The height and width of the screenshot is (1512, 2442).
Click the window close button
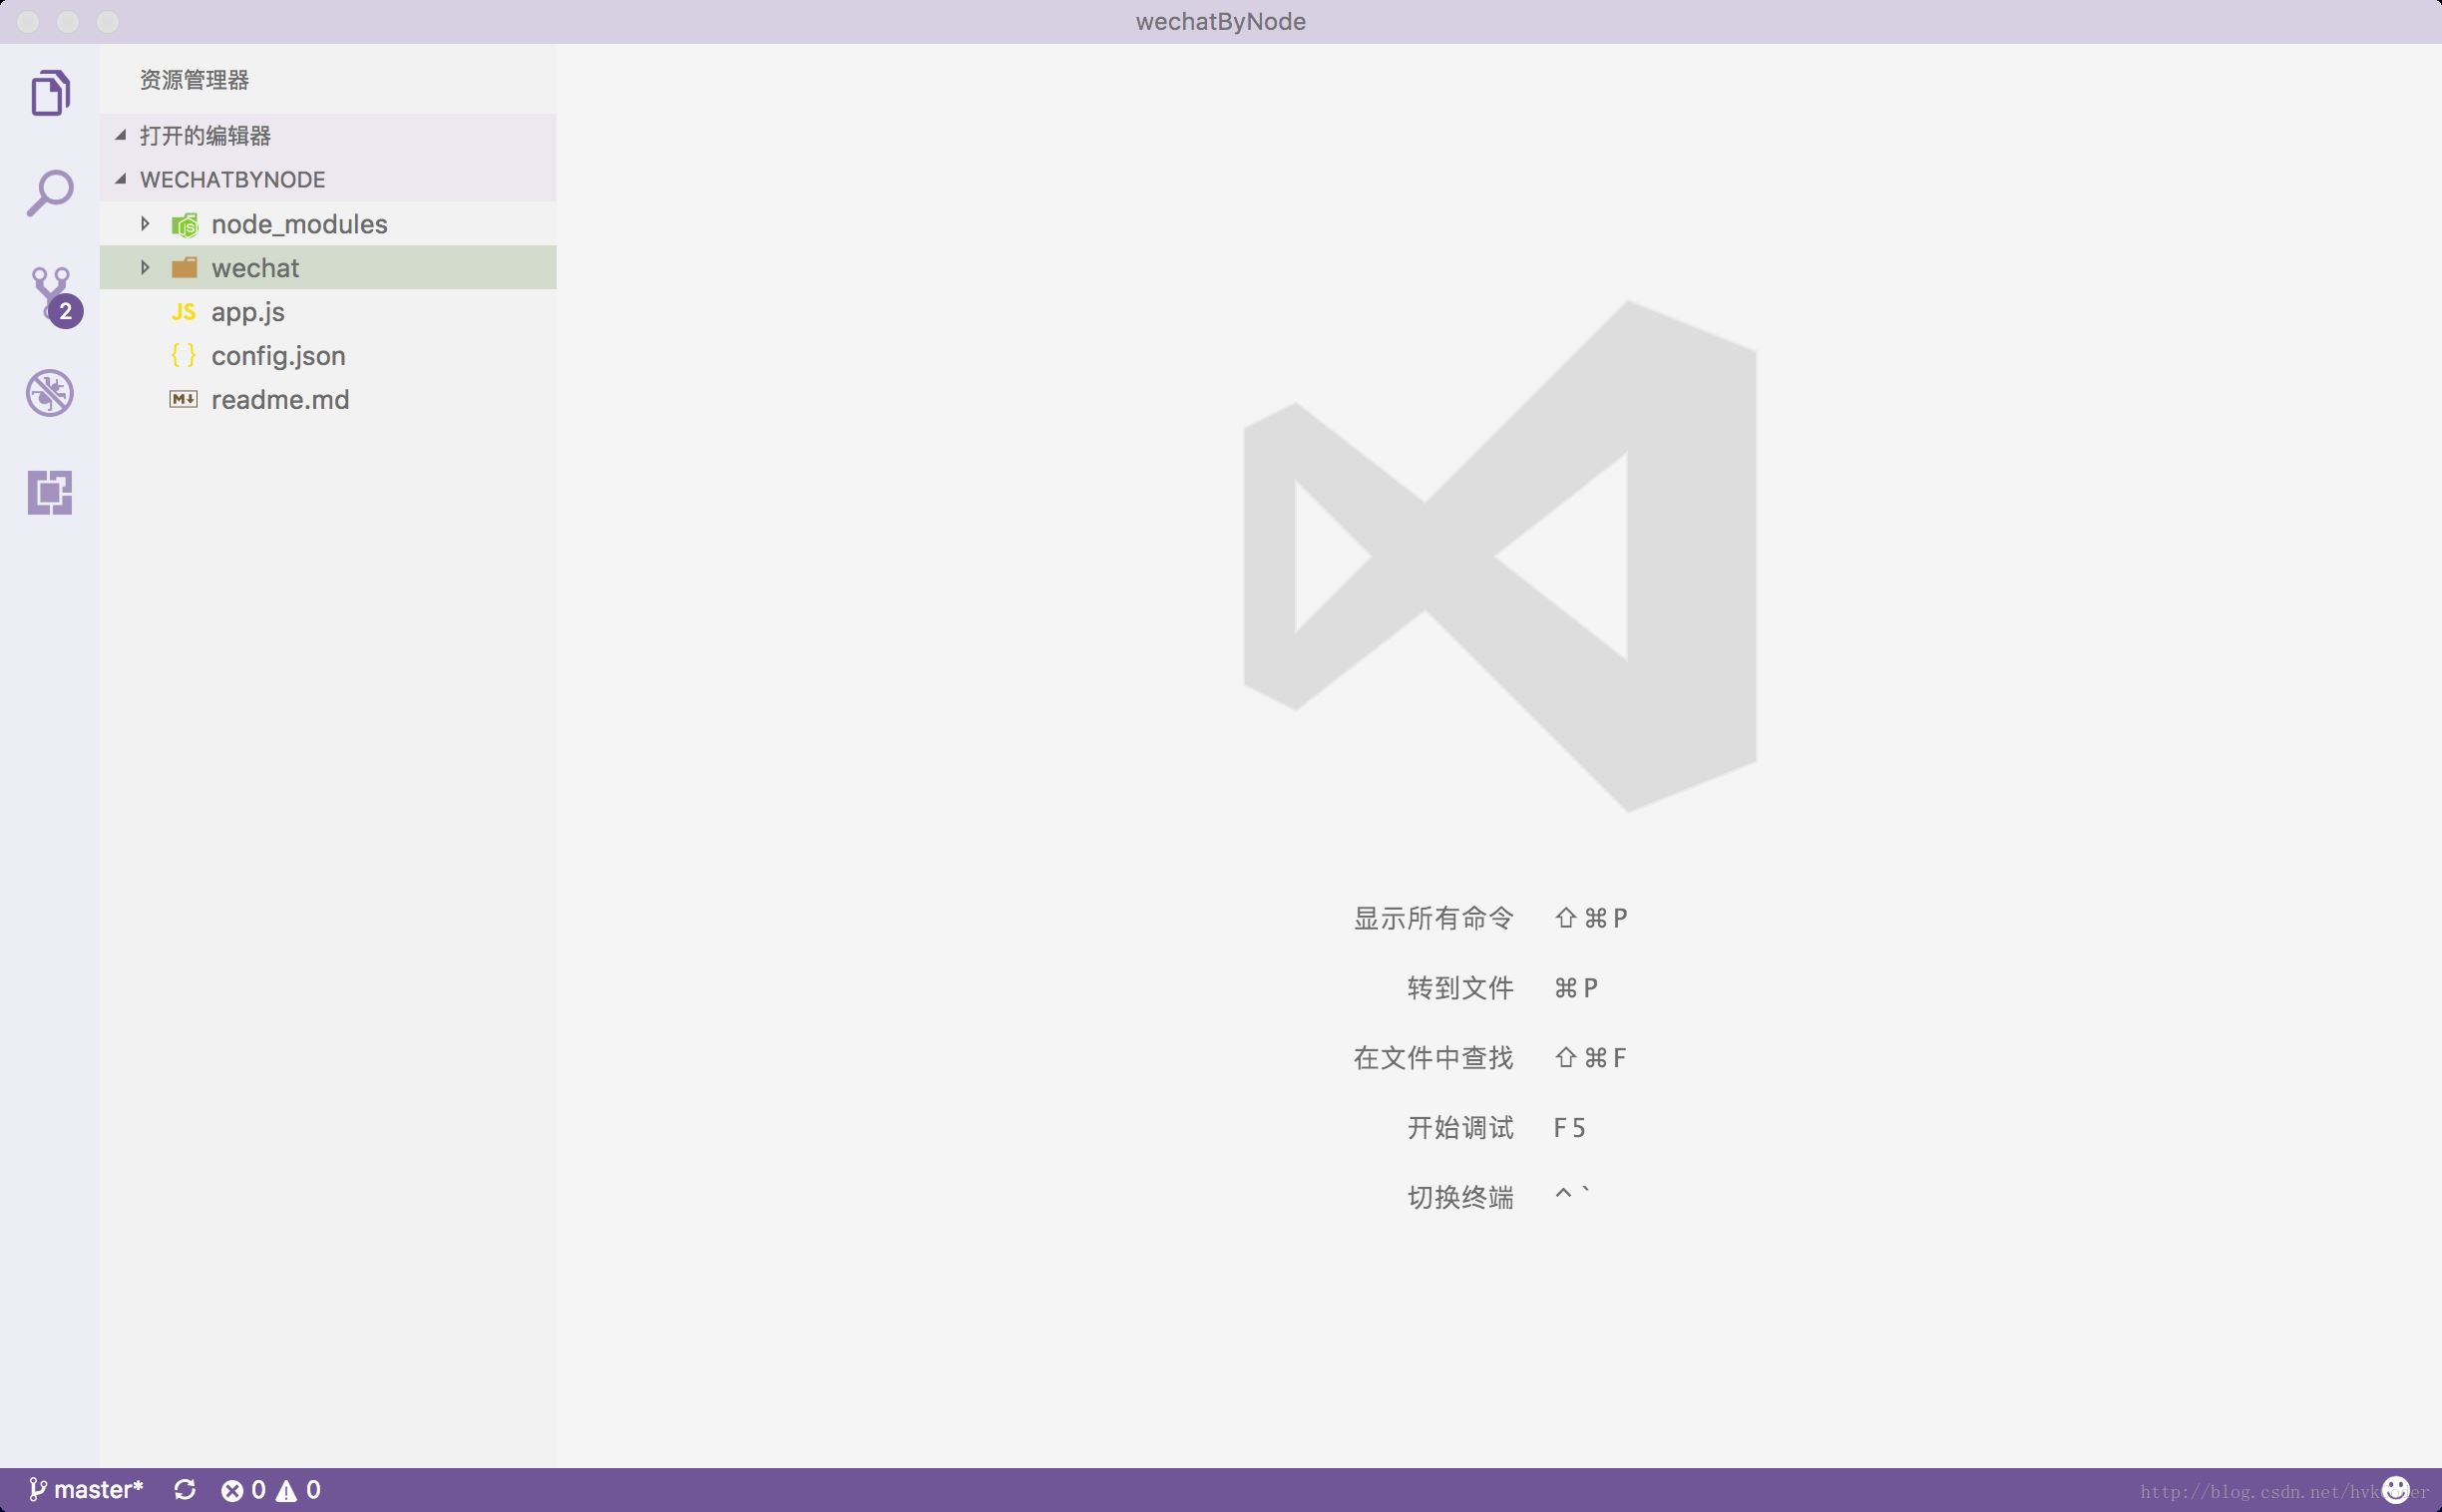click(28, 21)
